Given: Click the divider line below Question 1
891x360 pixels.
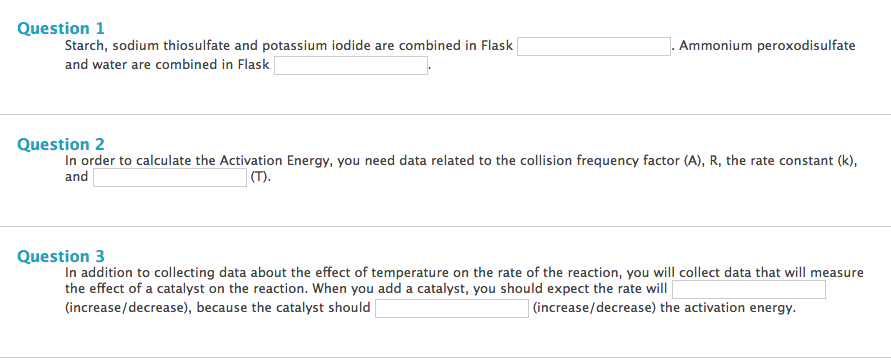Looking at the screenshot, I should (446, 115).
